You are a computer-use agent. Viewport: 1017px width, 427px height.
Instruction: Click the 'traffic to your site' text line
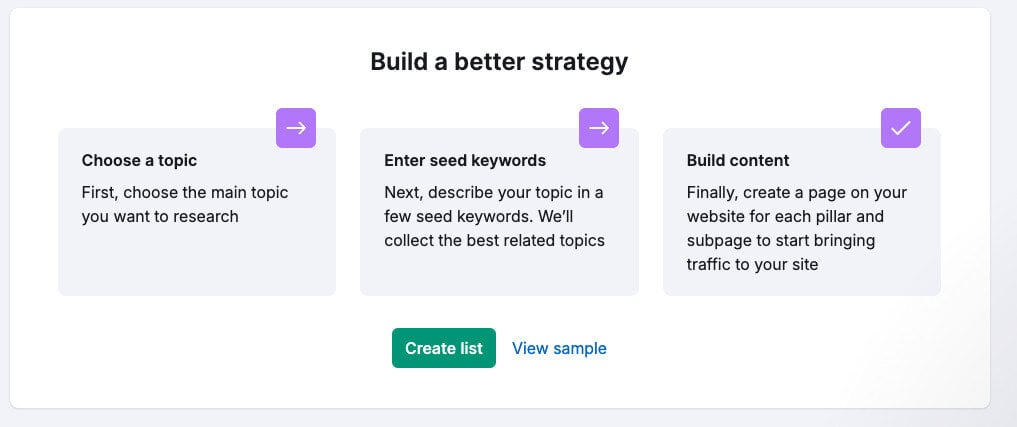(x=752, y=265)
